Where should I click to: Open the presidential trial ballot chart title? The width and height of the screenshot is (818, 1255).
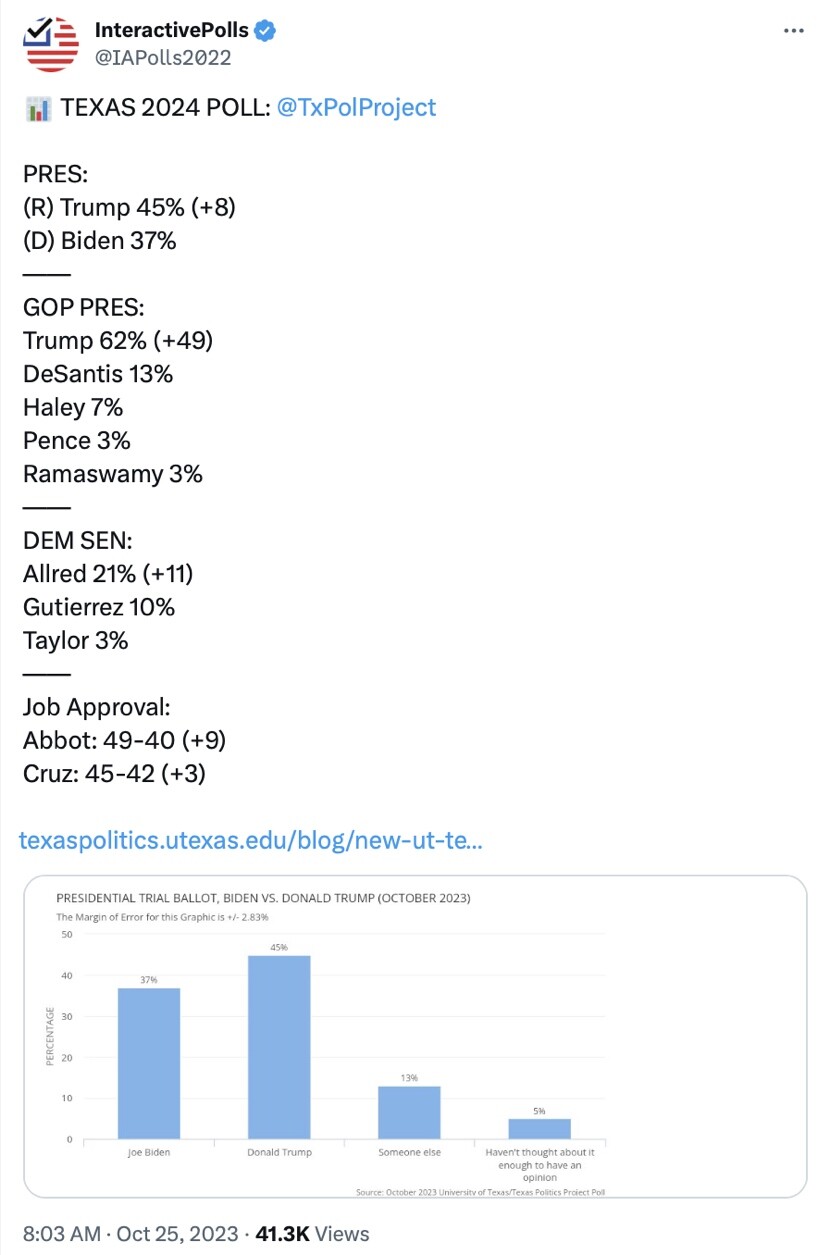coord(263,897)
